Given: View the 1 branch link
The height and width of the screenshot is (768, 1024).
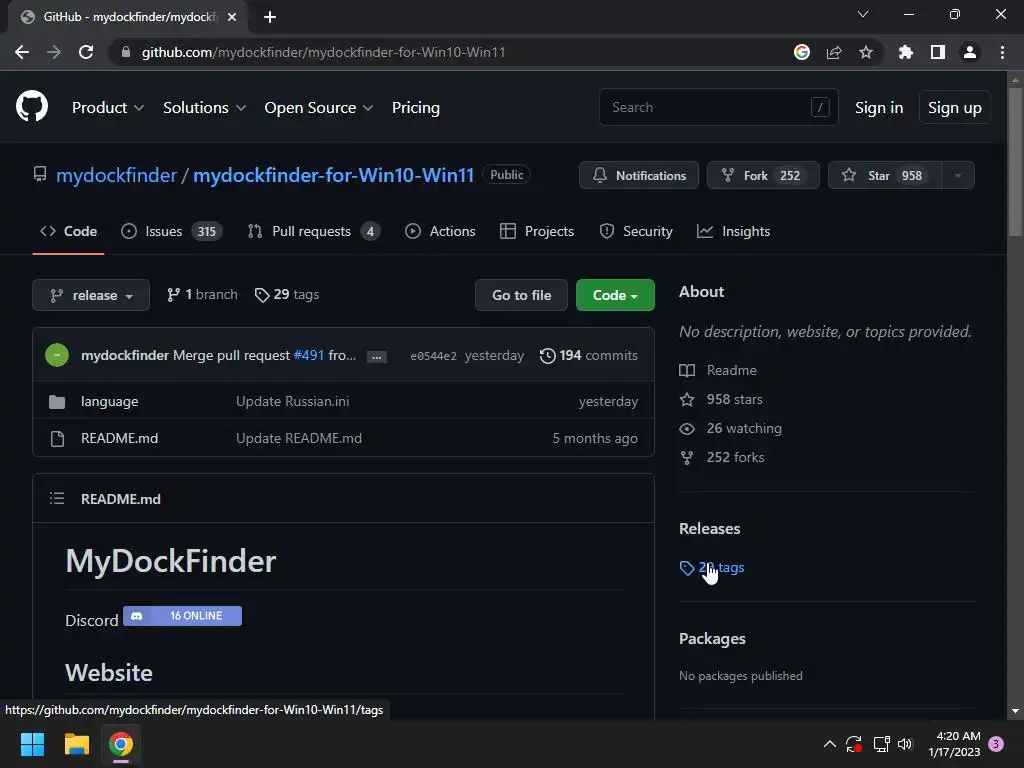Looking at the screenshot, I should point(202,295).
